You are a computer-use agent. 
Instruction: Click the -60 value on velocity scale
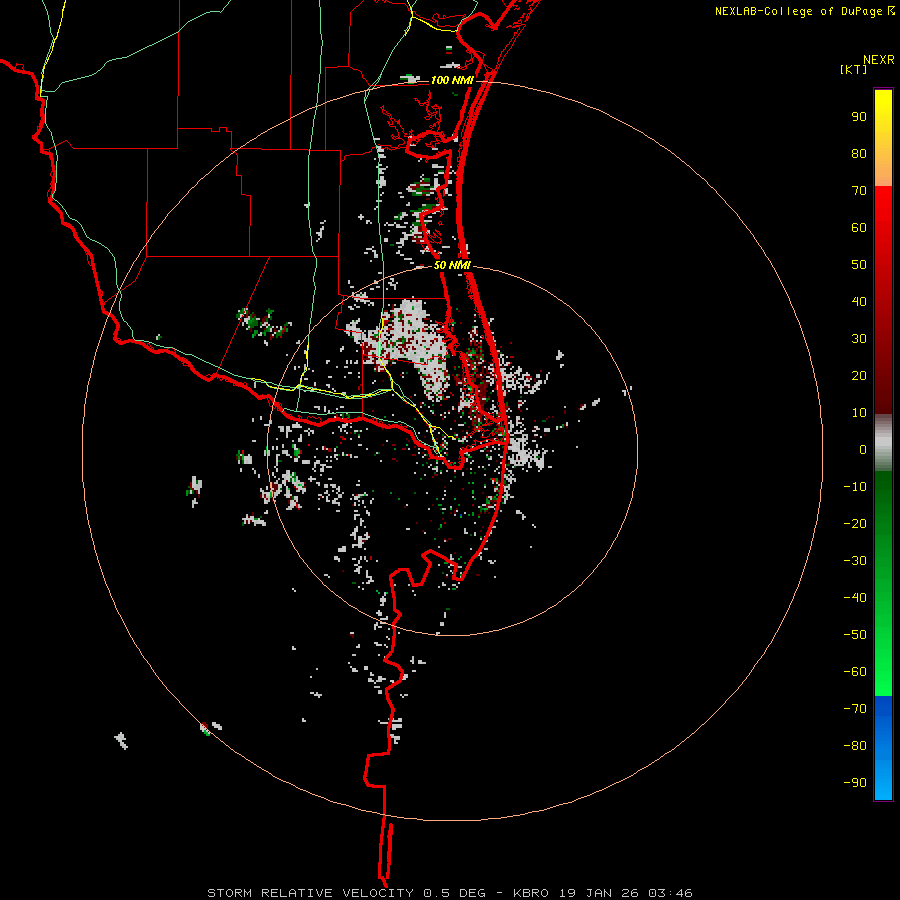pyautogui.click(x=855, y=672)
